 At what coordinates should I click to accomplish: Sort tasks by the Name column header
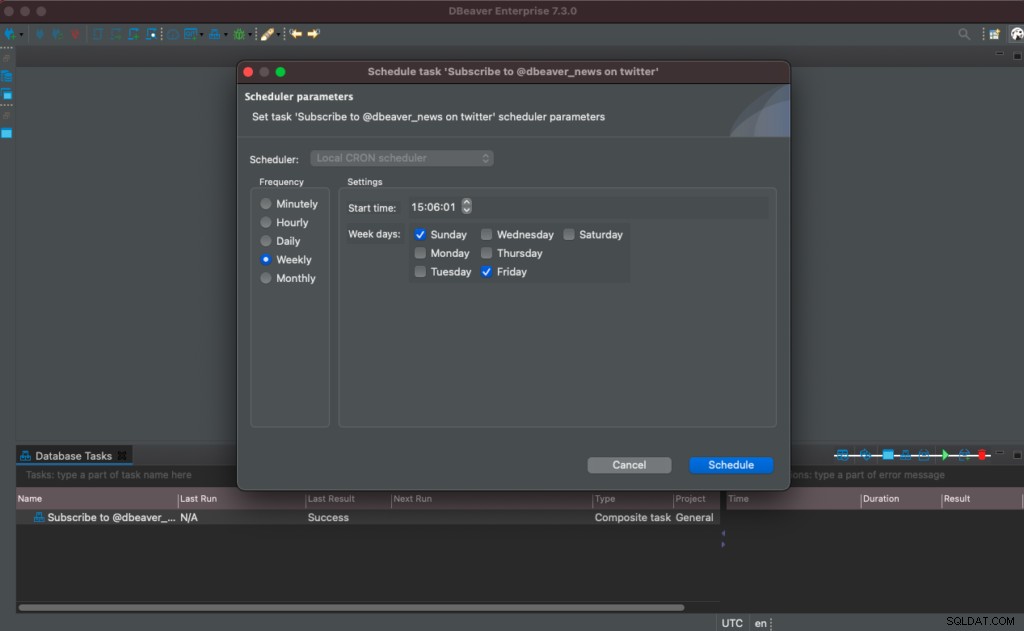[x=97, y=499]
